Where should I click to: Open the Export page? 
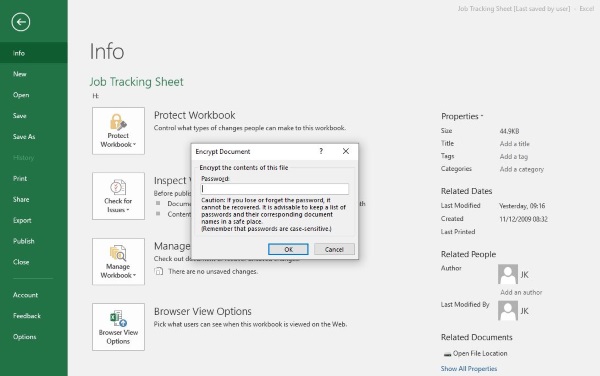pyautogui.click(x=34, y=220)
